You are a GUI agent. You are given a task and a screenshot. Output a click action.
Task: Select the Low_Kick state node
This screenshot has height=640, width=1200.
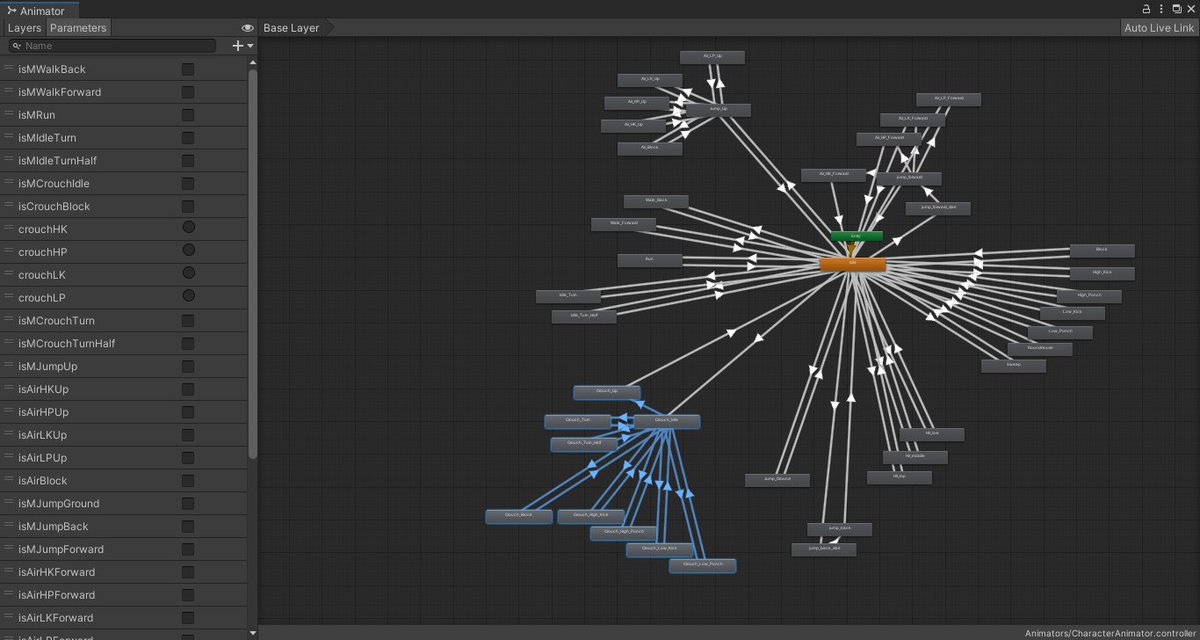pyautogui.click(x=1072, y=313)
